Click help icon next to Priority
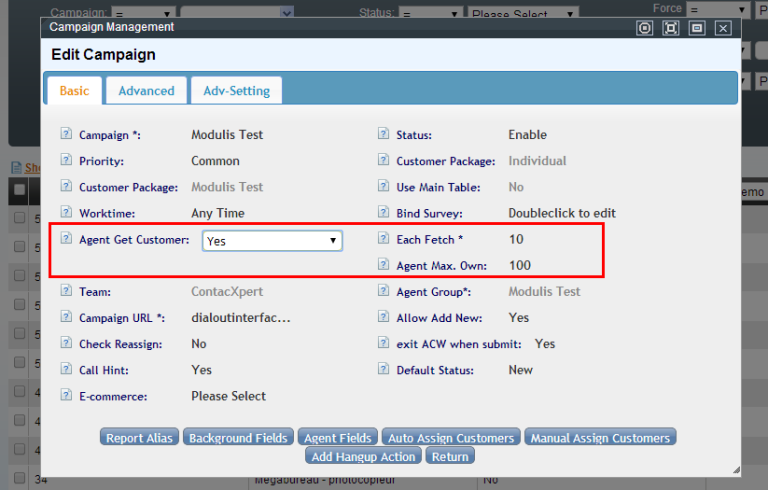This screenshot has height=490, width=768. pyautogui.click(x=66, y=160)
